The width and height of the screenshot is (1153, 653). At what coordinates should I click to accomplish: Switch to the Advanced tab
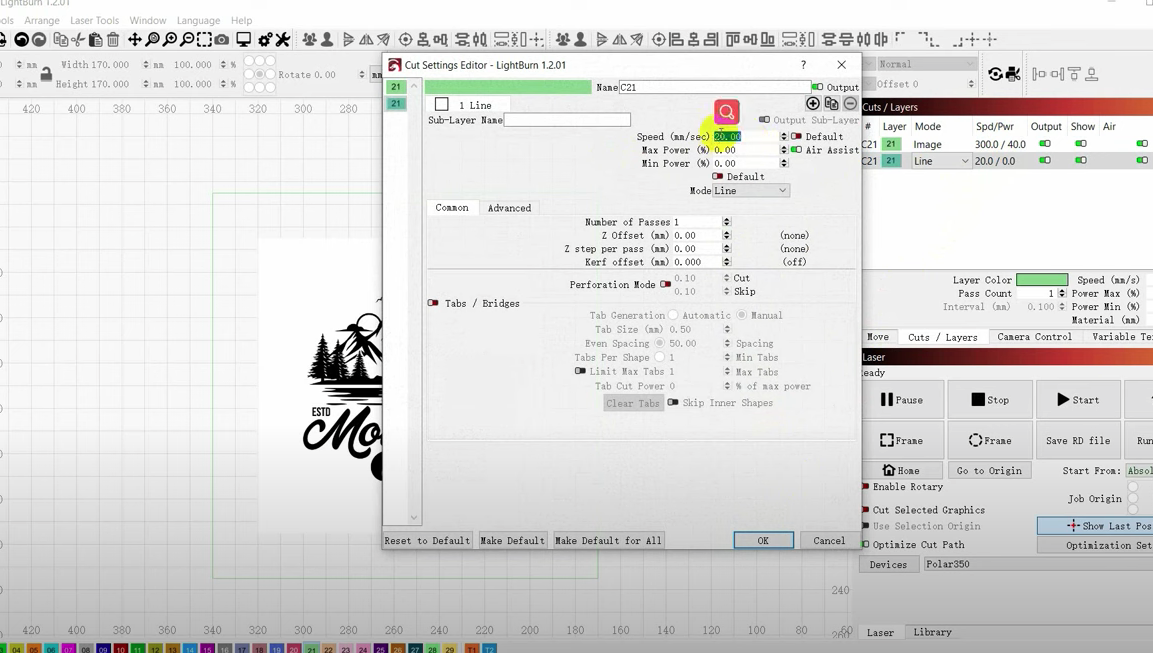(x=509, y=208)
